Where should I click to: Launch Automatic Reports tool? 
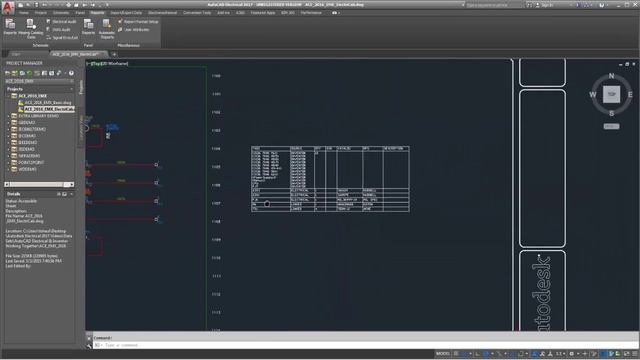pyautogui.click(x=107, y=29)
